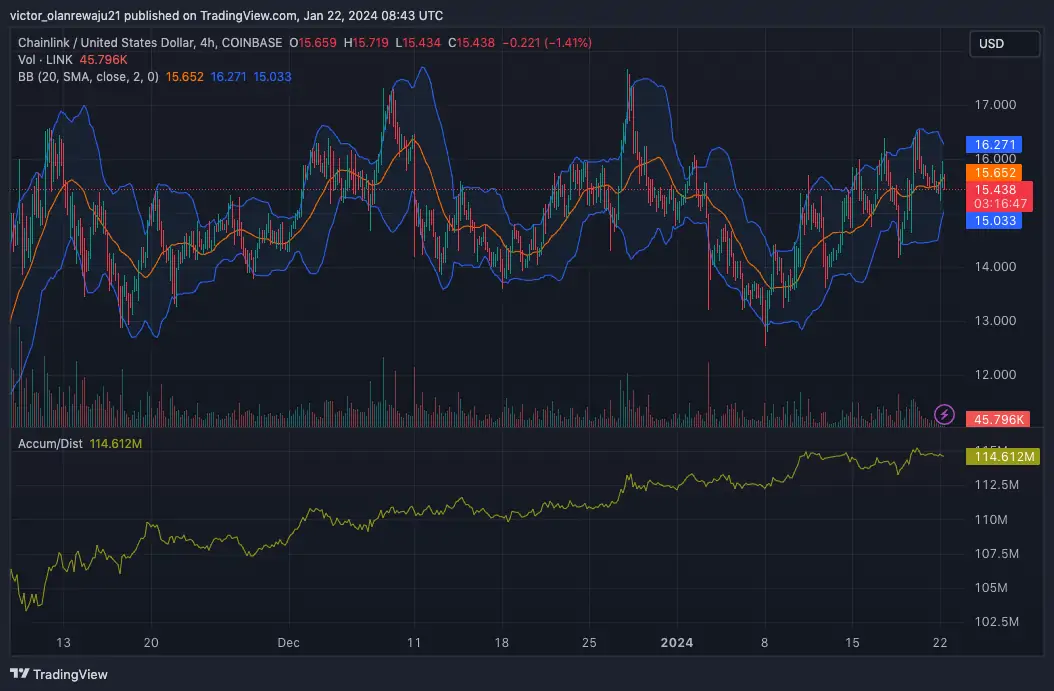The image size is (1054, 691).
Task: Select date 22 on the time axis
Action: point(940,643)
